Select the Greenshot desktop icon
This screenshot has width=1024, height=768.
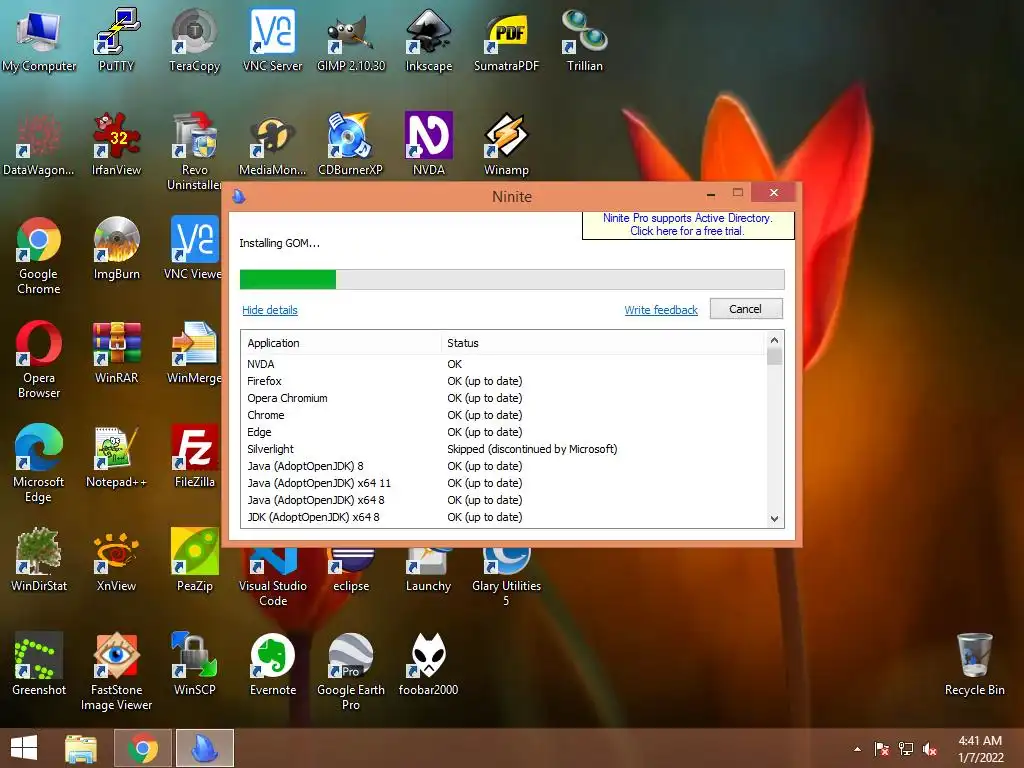coord(39,664)
